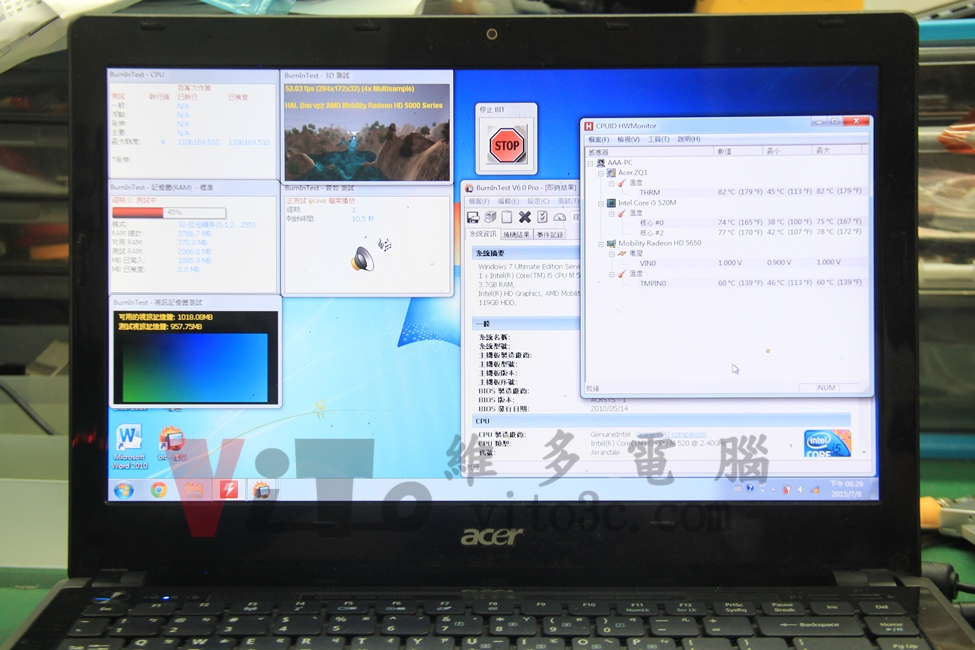Click the RAM test 45% progress bar

point(169,213)
